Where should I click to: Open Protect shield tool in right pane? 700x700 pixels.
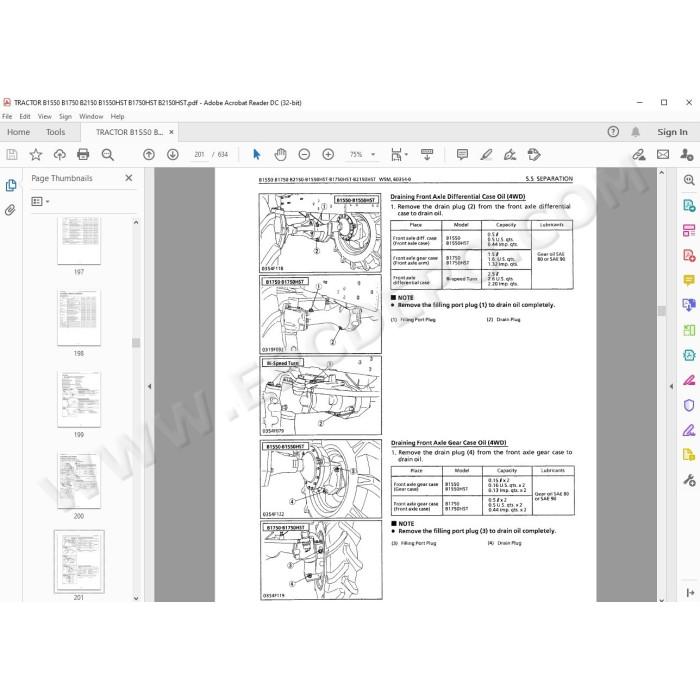tap(689, 405)
